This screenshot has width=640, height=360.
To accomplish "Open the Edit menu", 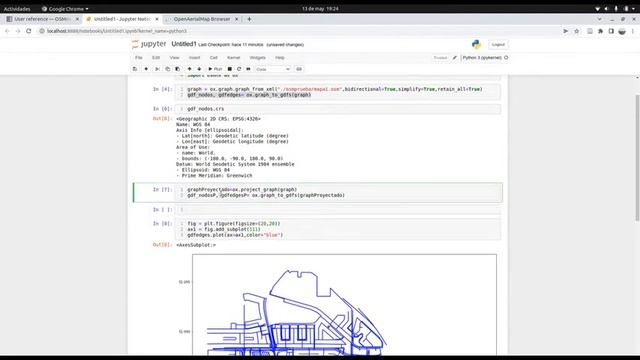I will click(156, 58).
